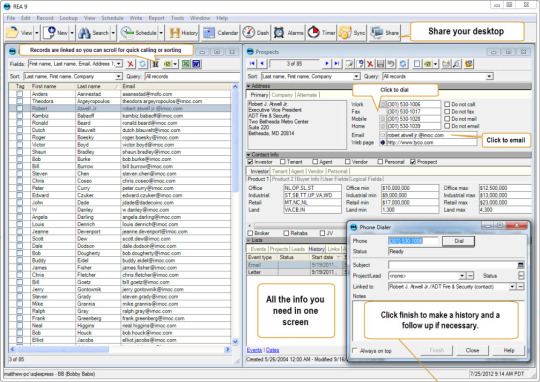Image resolution: width=540 pixels, height=382 pixels.
Task: Click the Subject field in Phone Dialer
Action: point(452,265)
